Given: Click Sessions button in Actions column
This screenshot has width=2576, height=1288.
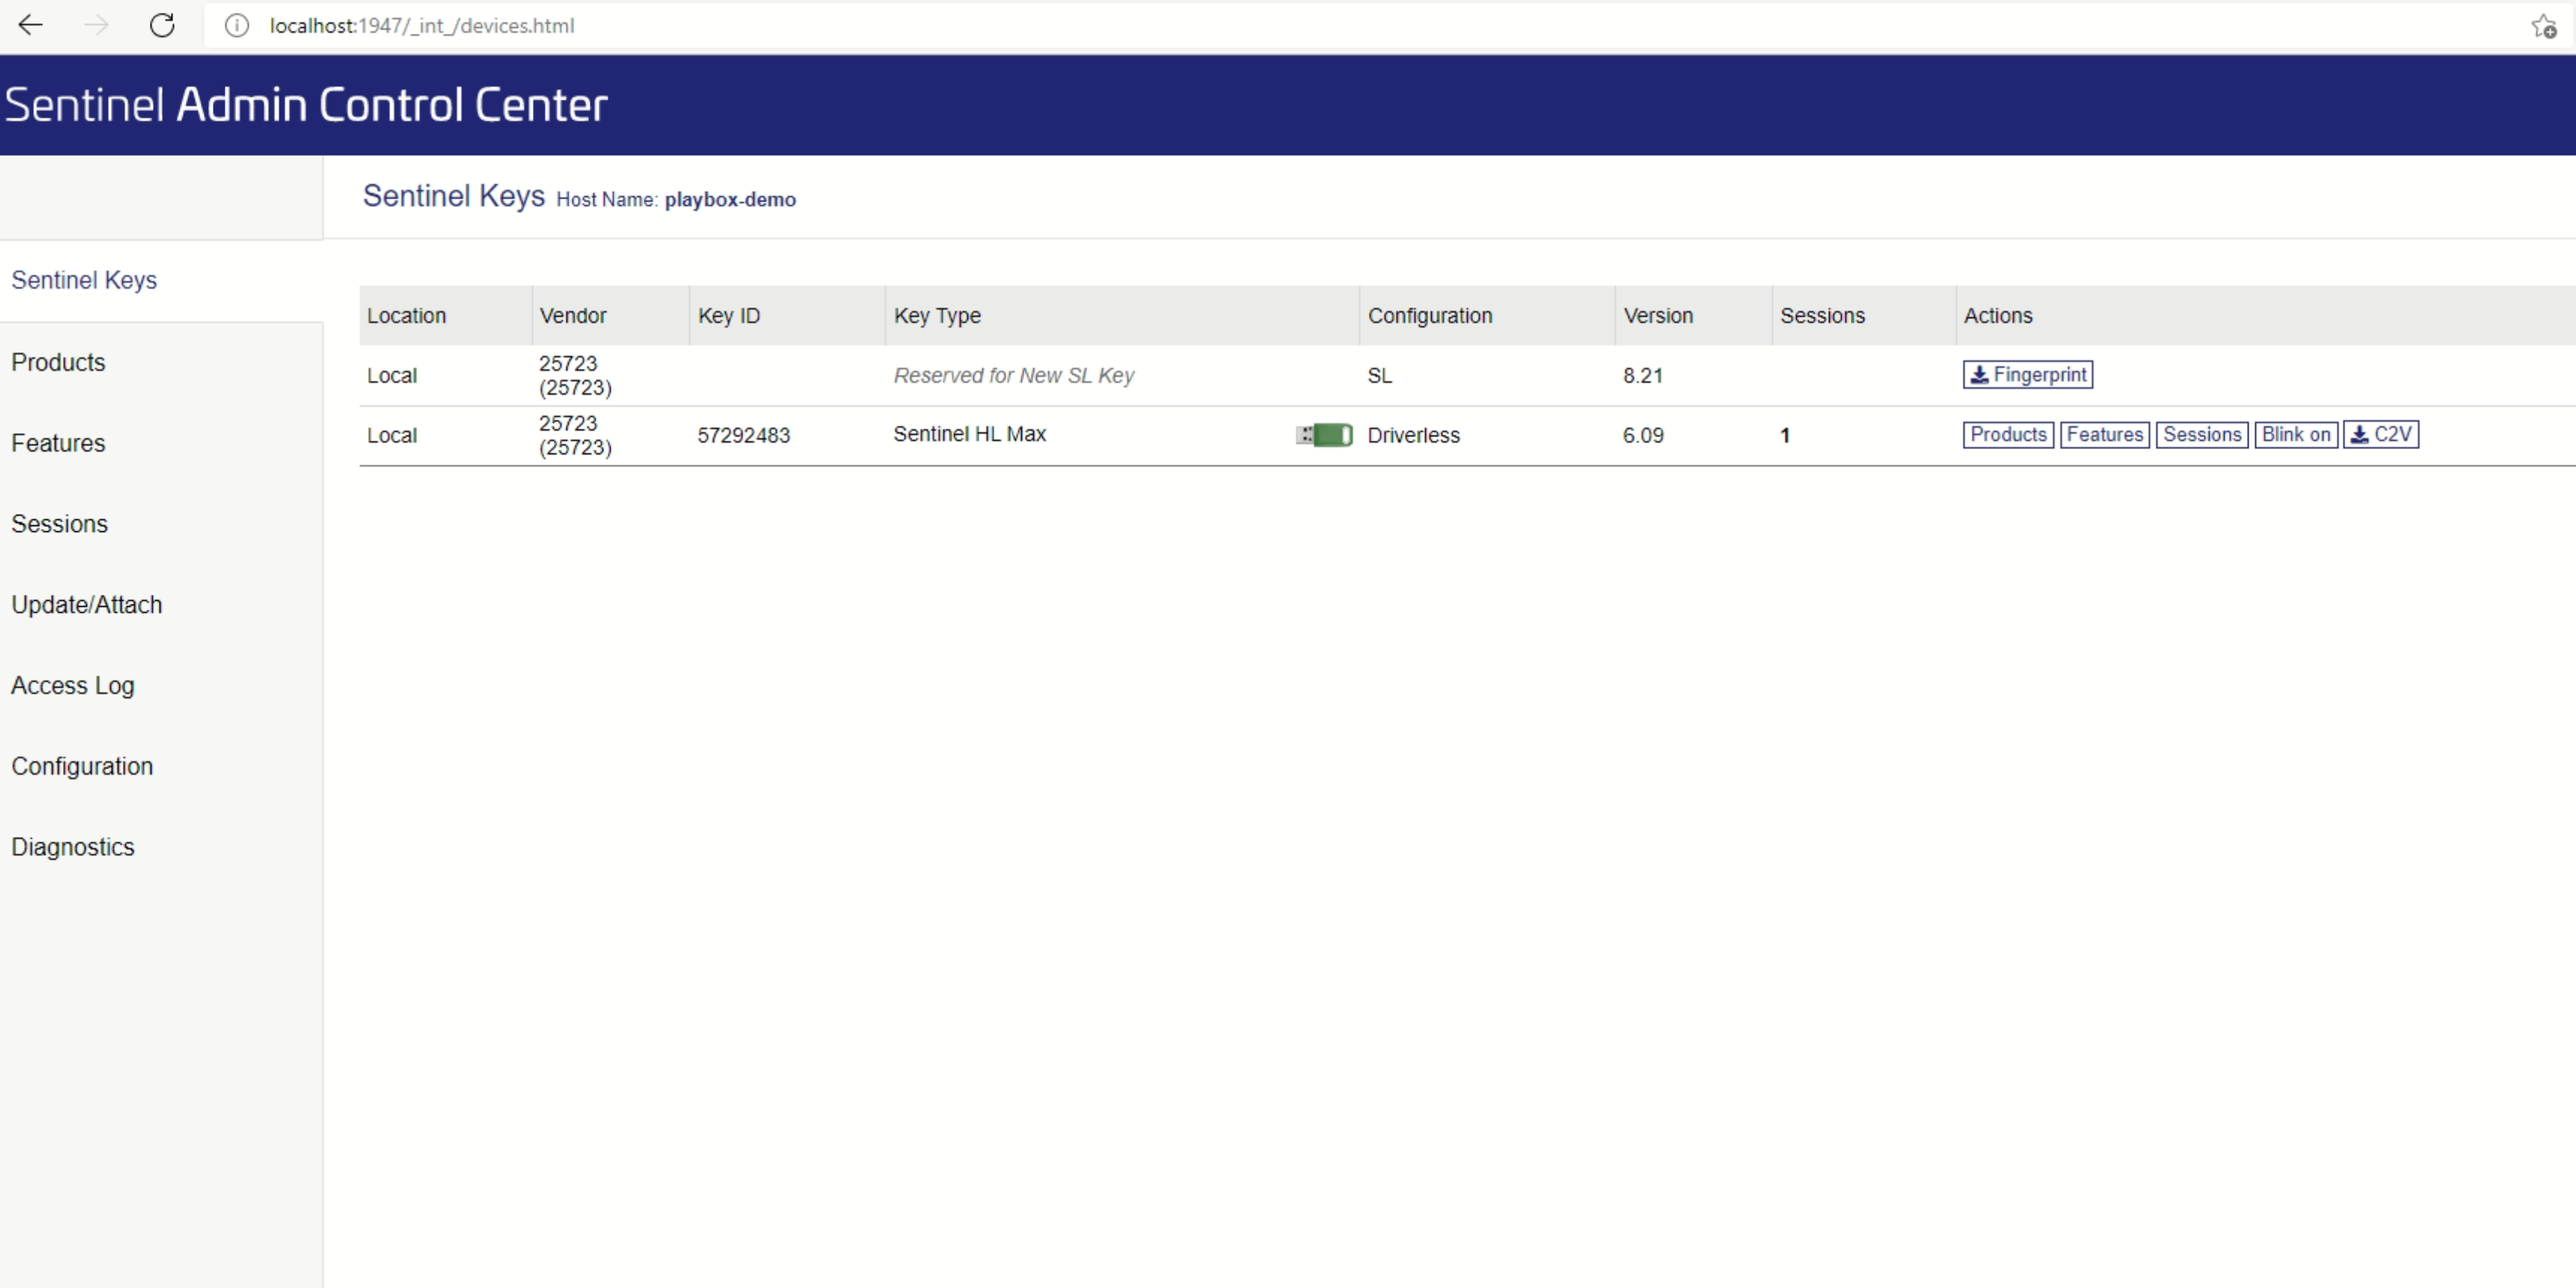Looking at the screenshot, I should (x=2202, y=435).
